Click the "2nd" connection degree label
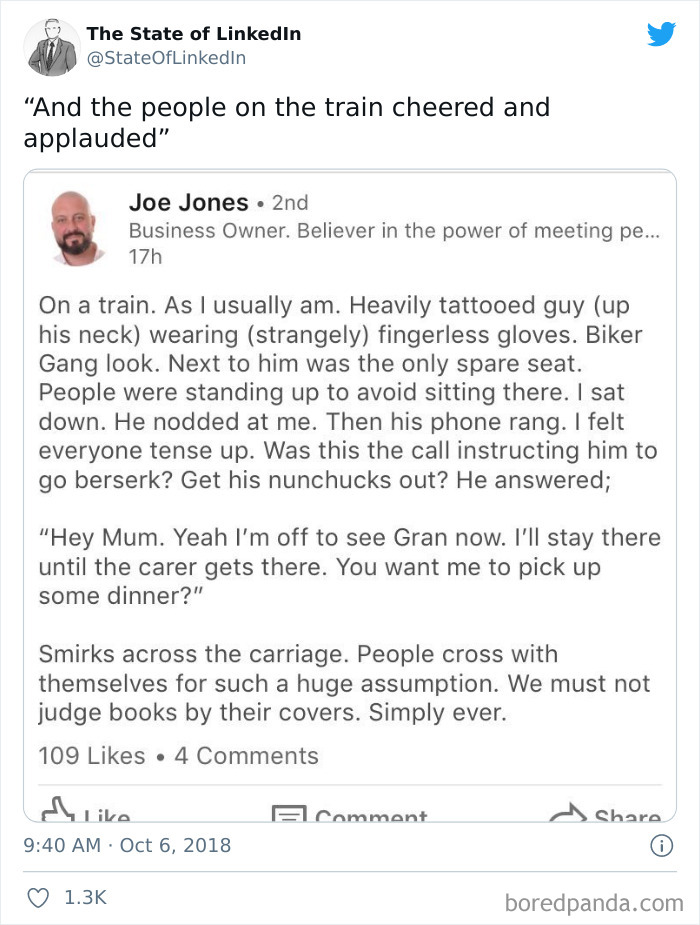This screenshot has height=925, width=700. (x=289, y=203)
